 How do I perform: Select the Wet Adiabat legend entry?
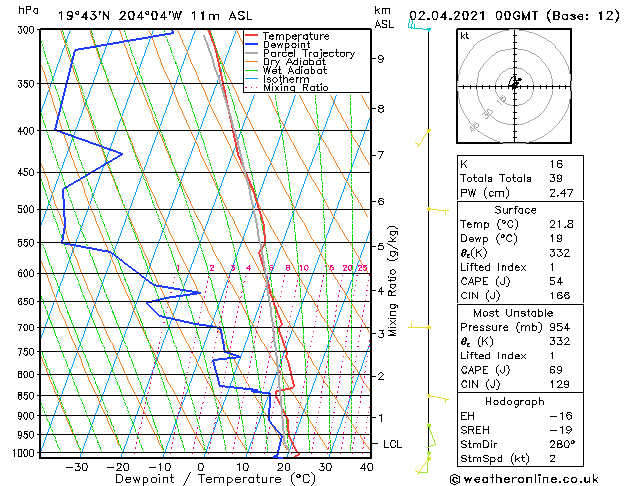coord(295,71)
